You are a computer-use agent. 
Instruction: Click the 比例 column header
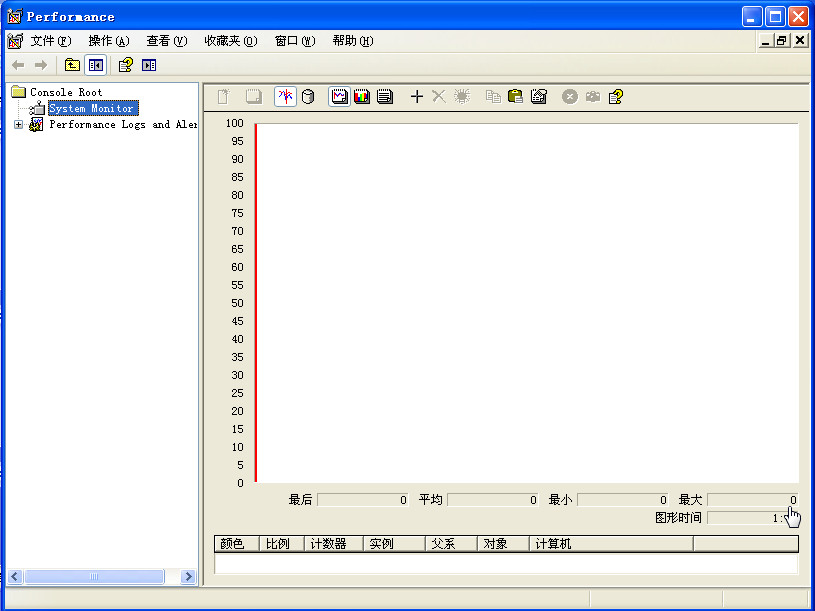point(282,543)
